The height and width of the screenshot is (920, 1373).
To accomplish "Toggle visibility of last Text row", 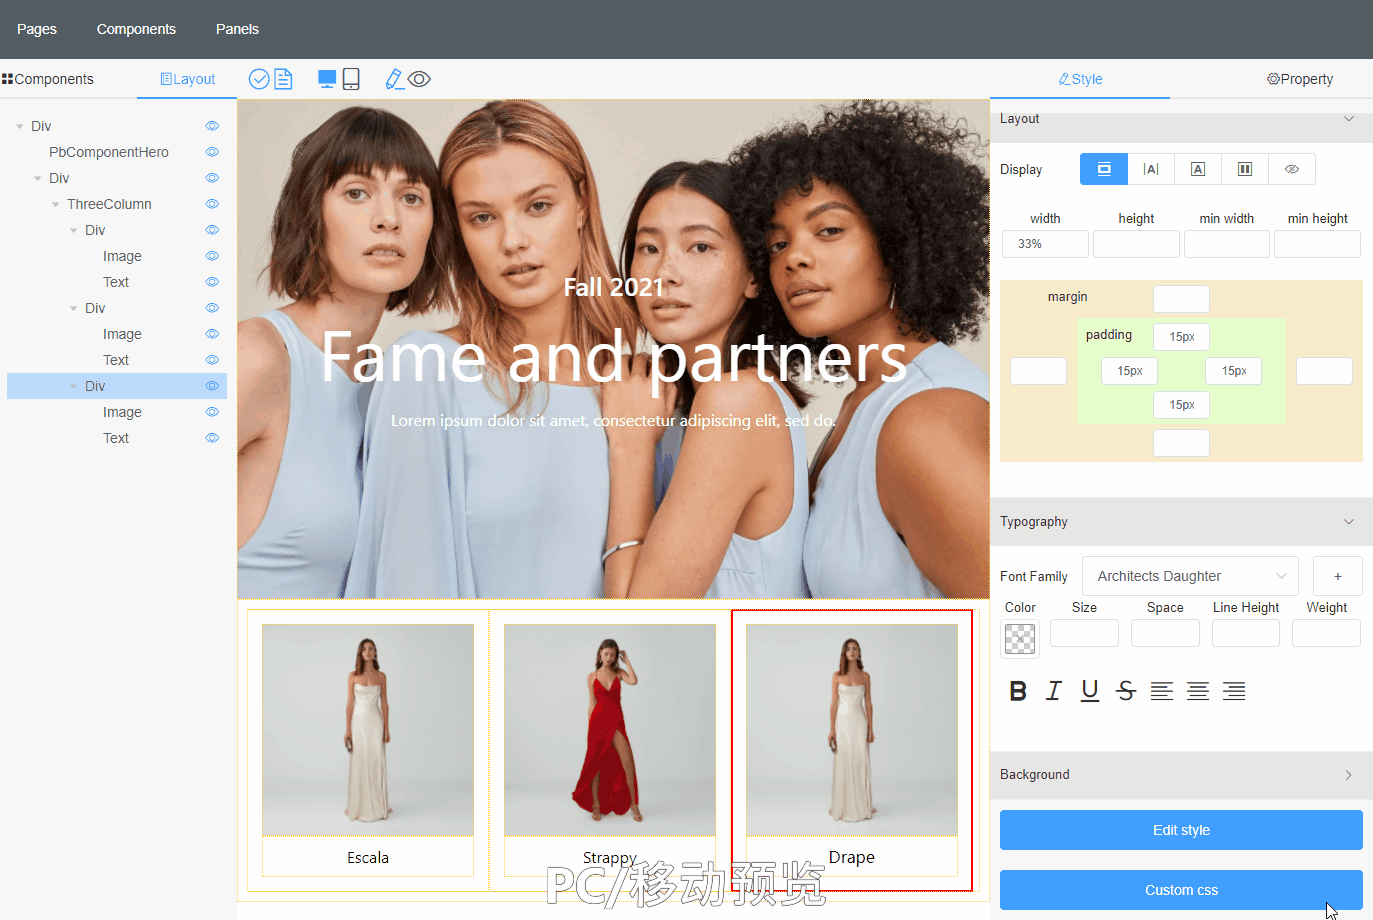I will click(212, 438).
